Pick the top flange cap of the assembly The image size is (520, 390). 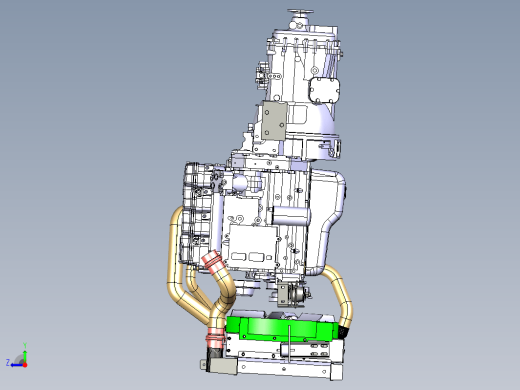pos(300,12)
